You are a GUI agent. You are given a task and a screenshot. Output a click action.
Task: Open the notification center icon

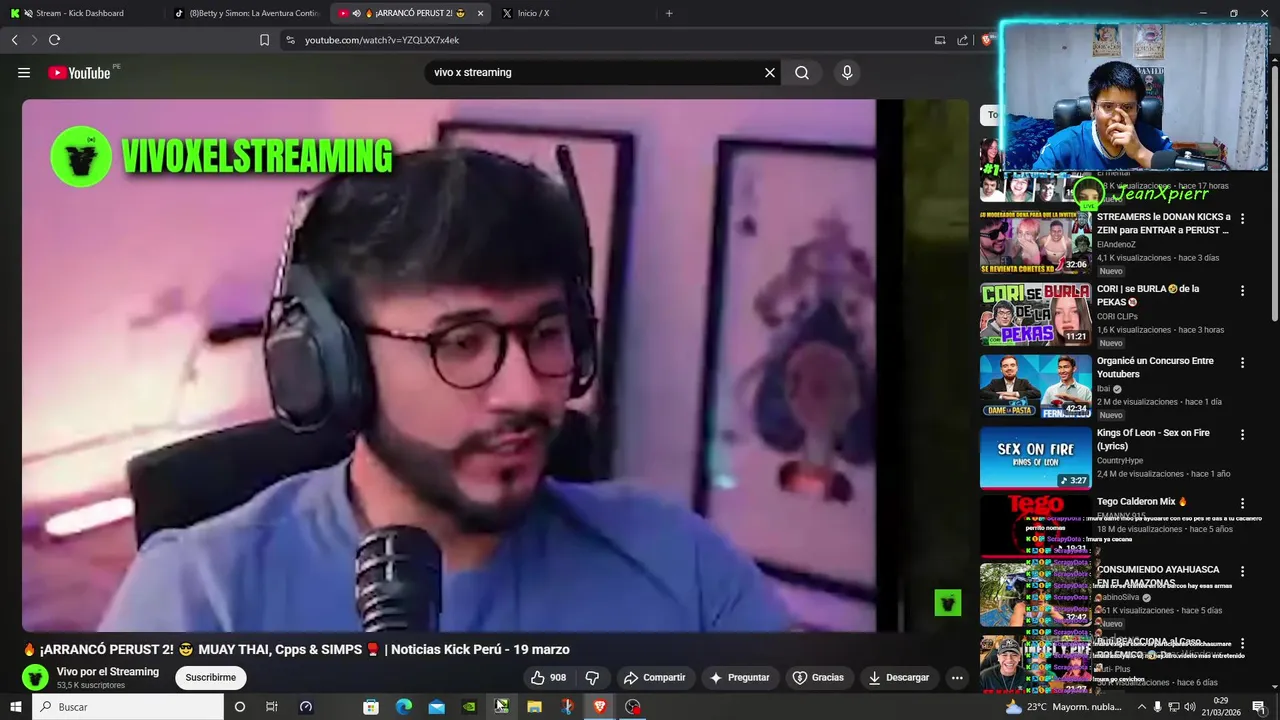tap(1258, 706)
